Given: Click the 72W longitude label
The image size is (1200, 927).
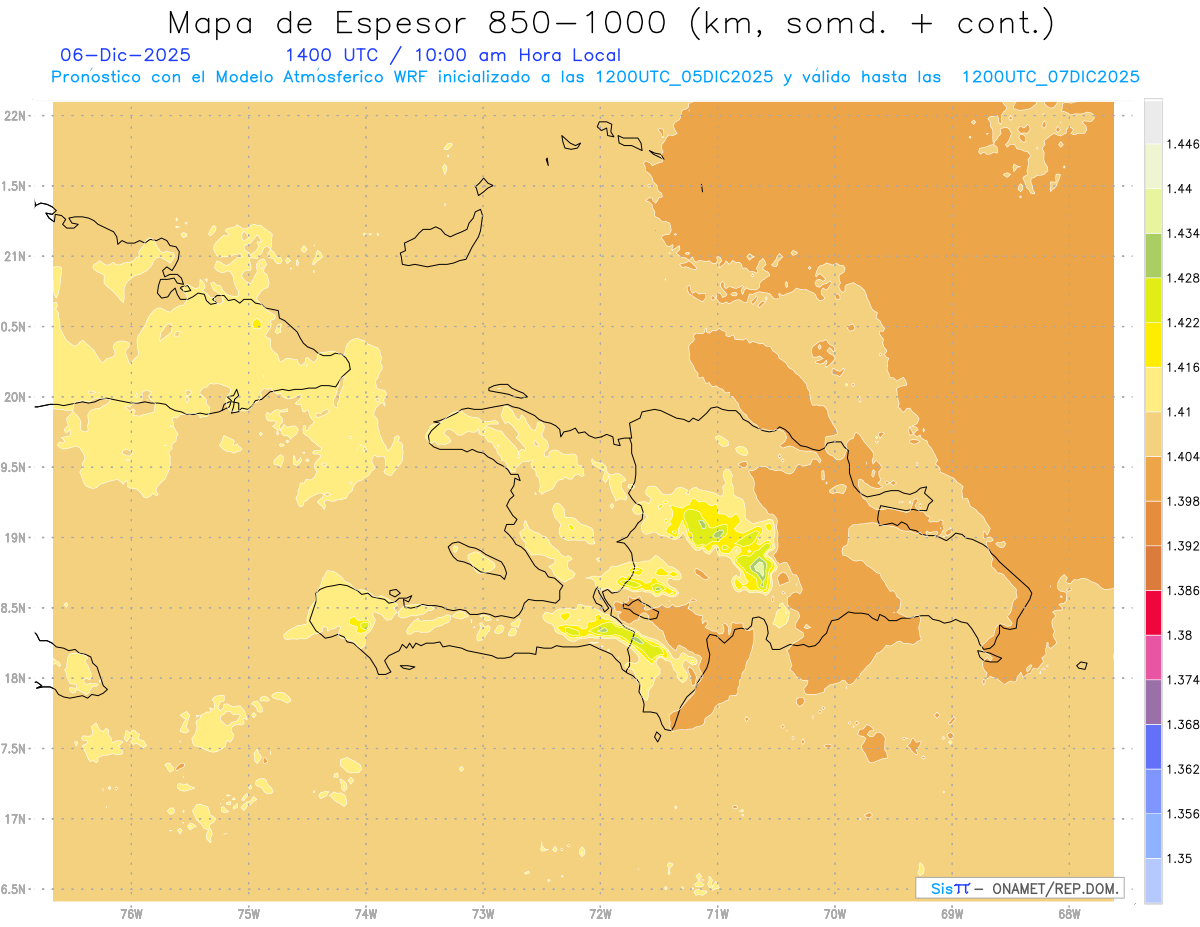Looking at the screenshot, I should pos(600,913).
